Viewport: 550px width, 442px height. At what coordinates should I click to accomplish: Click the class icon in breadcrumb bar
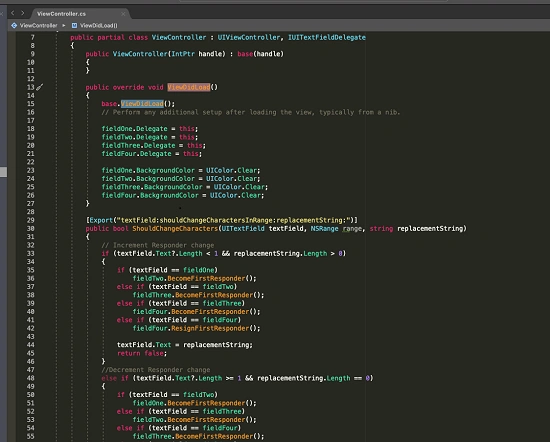[14, 26]
